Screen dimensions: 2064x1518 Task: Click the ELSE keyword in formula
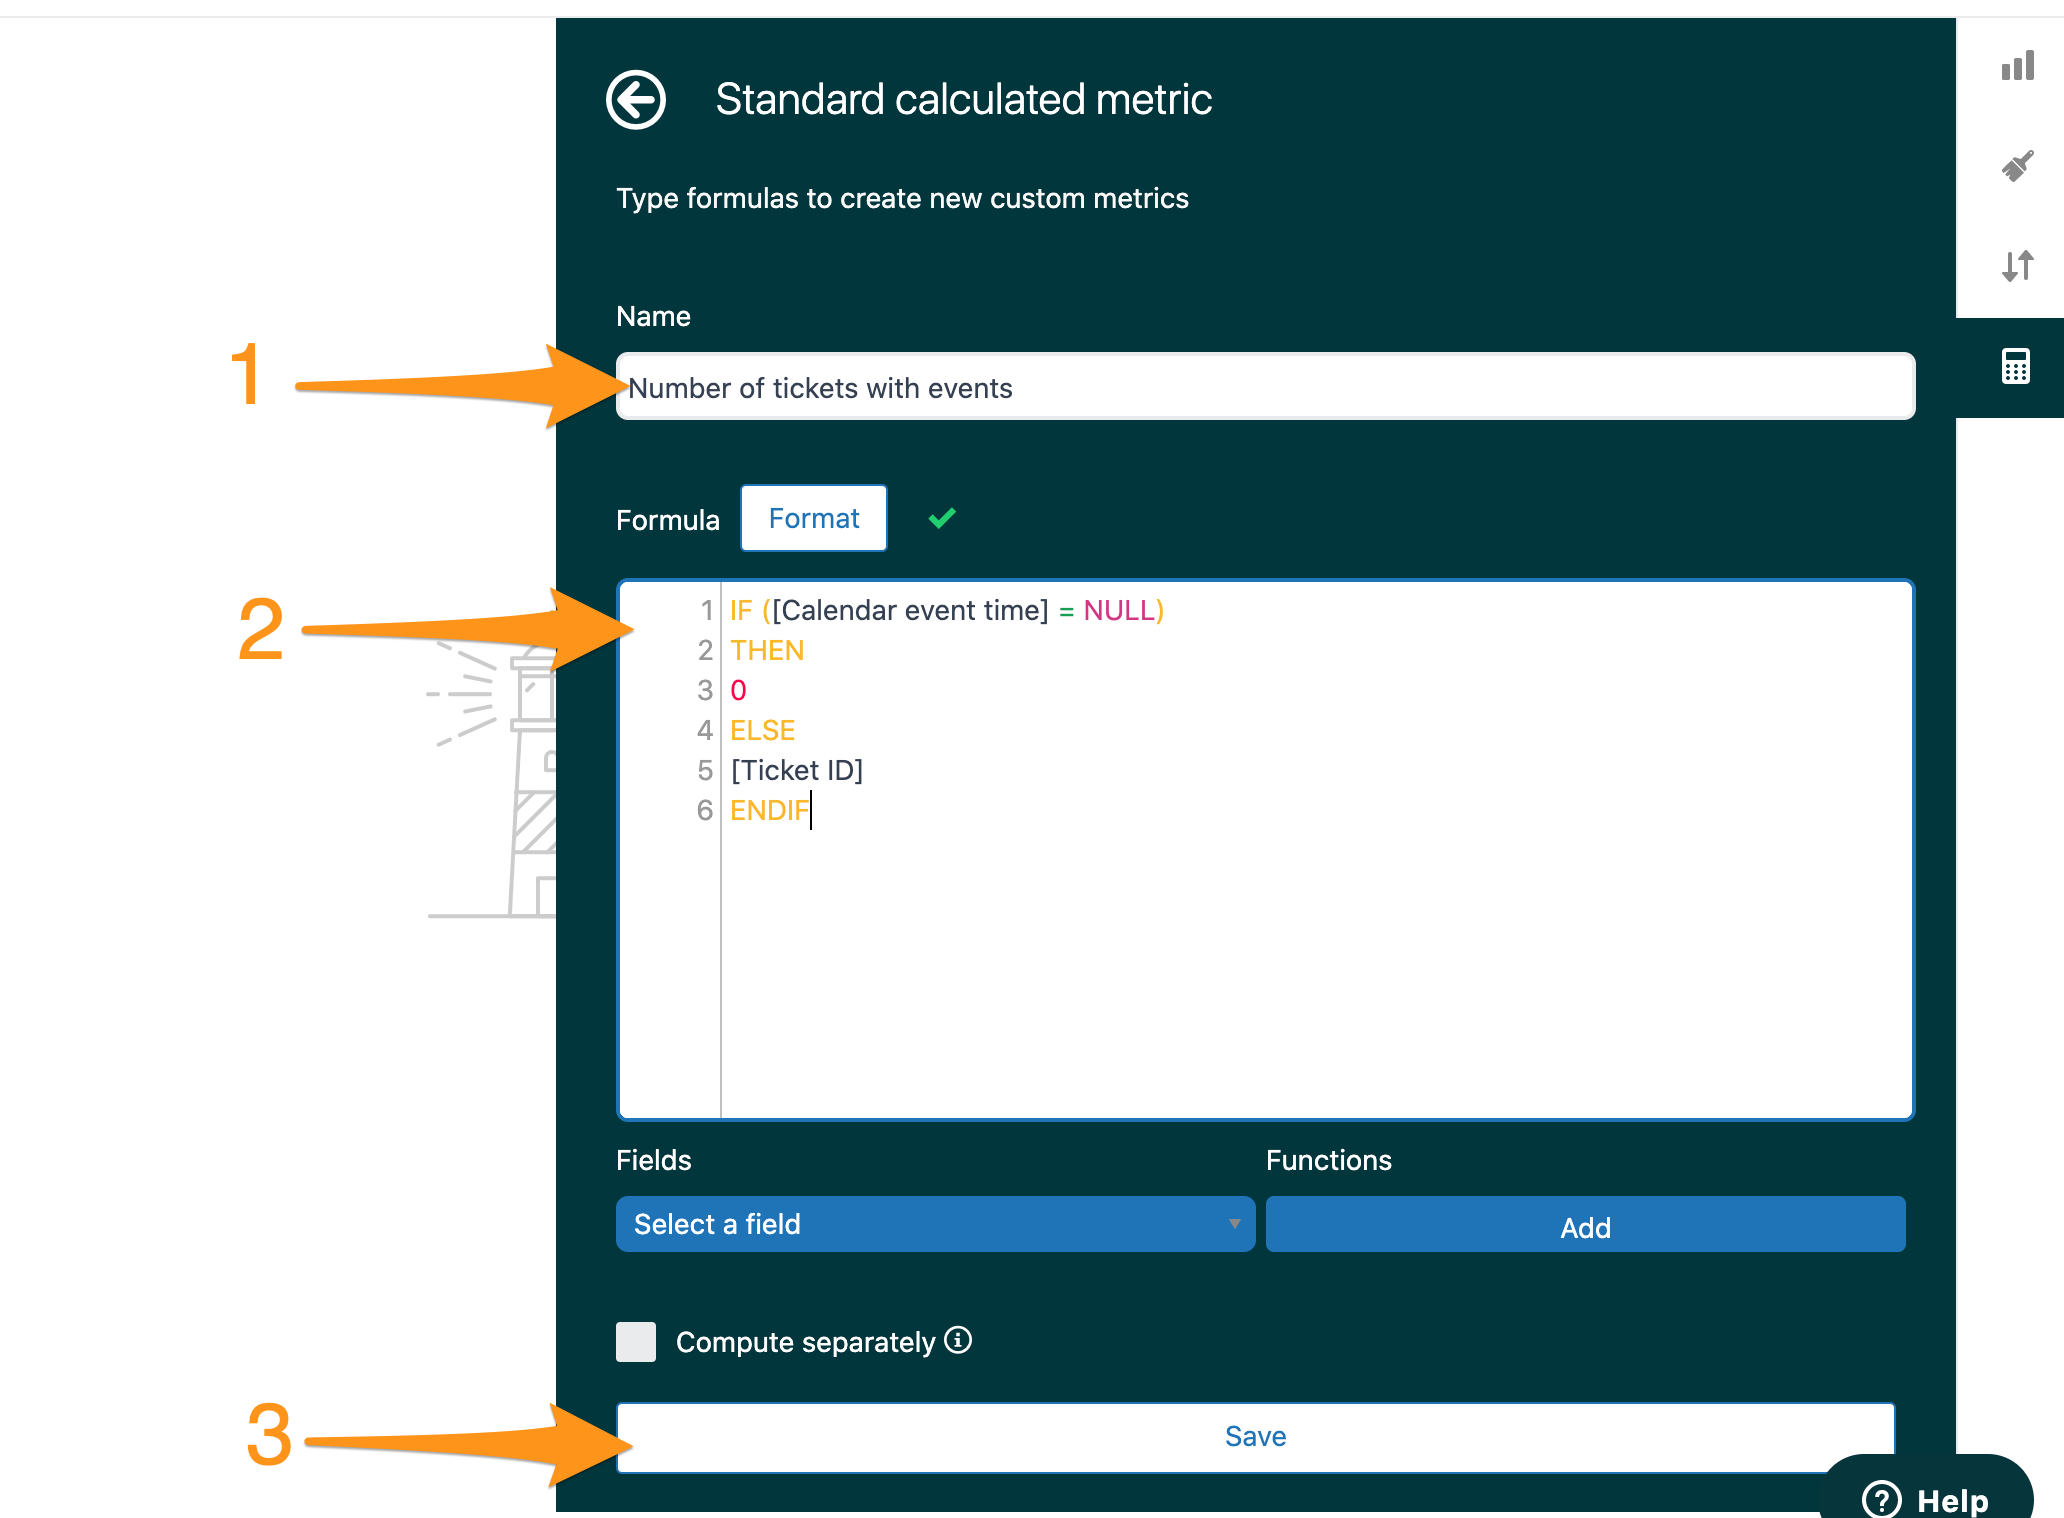763,730
